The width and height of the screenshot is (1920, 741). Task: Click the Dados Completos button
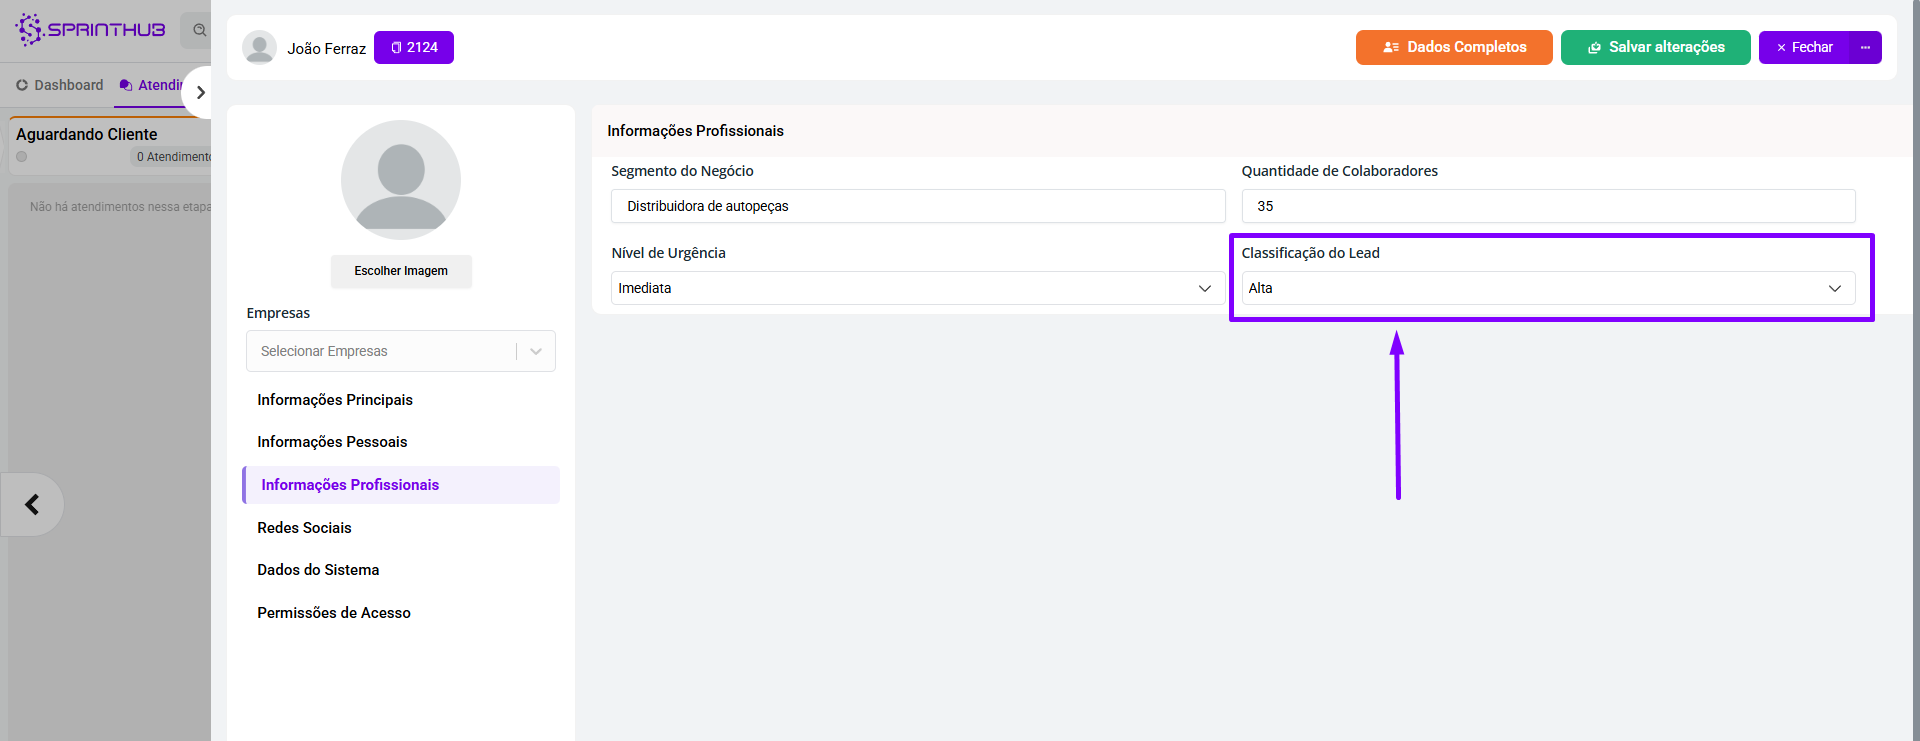(x=1454, y=47)
